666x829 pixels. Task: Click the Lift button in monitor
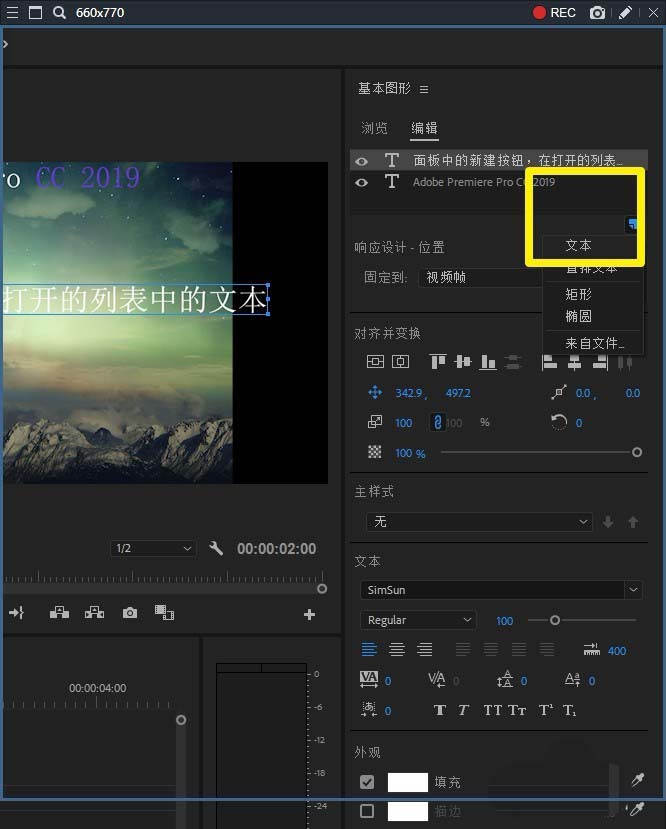point(59,612)
